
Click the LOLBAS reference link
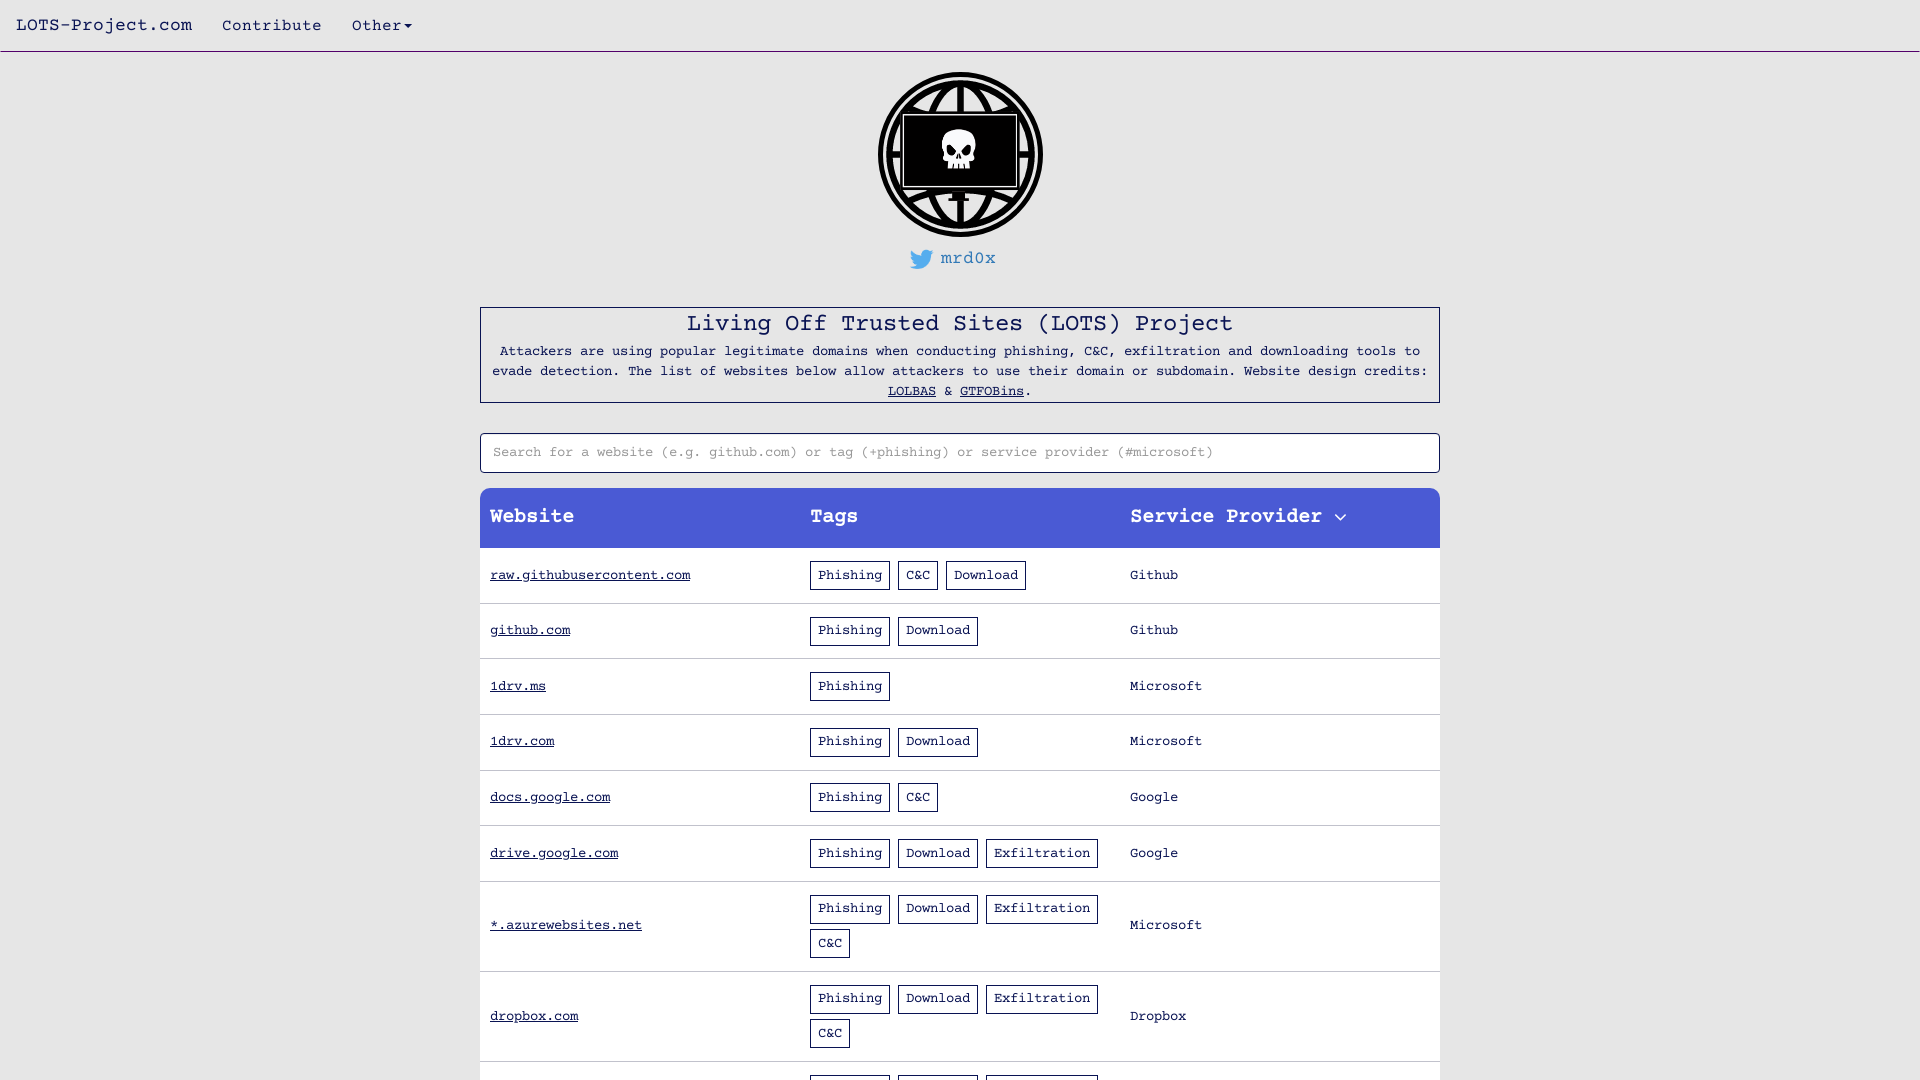coord(911,390)
